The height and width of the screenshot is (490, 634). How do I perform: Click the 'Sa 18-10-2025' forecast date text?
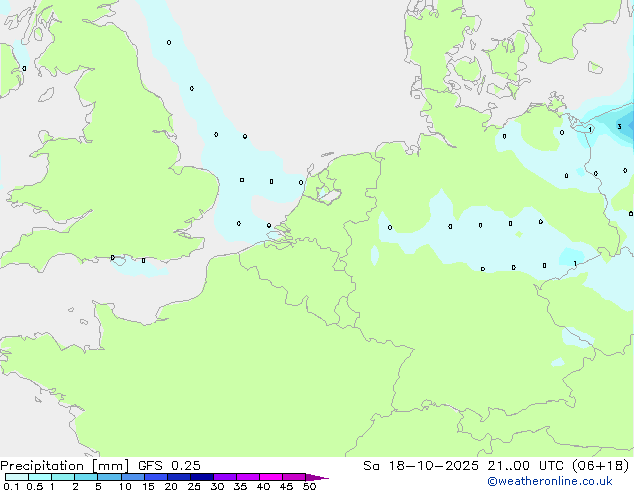click(x=421, y=466)
